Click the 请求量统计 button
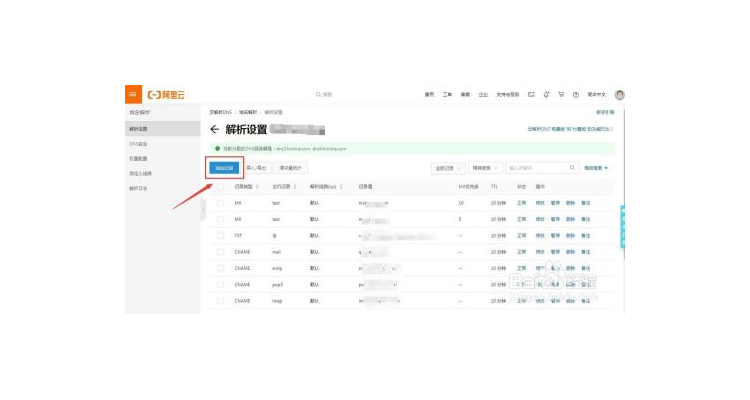Viewport: 750px width, 400px height. (291, 168)
